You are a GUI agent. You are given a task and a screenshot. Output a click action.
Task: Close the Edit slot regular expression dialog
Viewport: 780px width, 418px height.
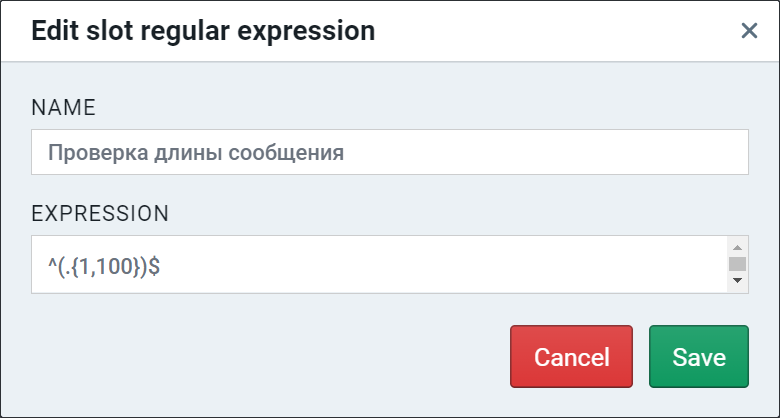click(749, 31)
